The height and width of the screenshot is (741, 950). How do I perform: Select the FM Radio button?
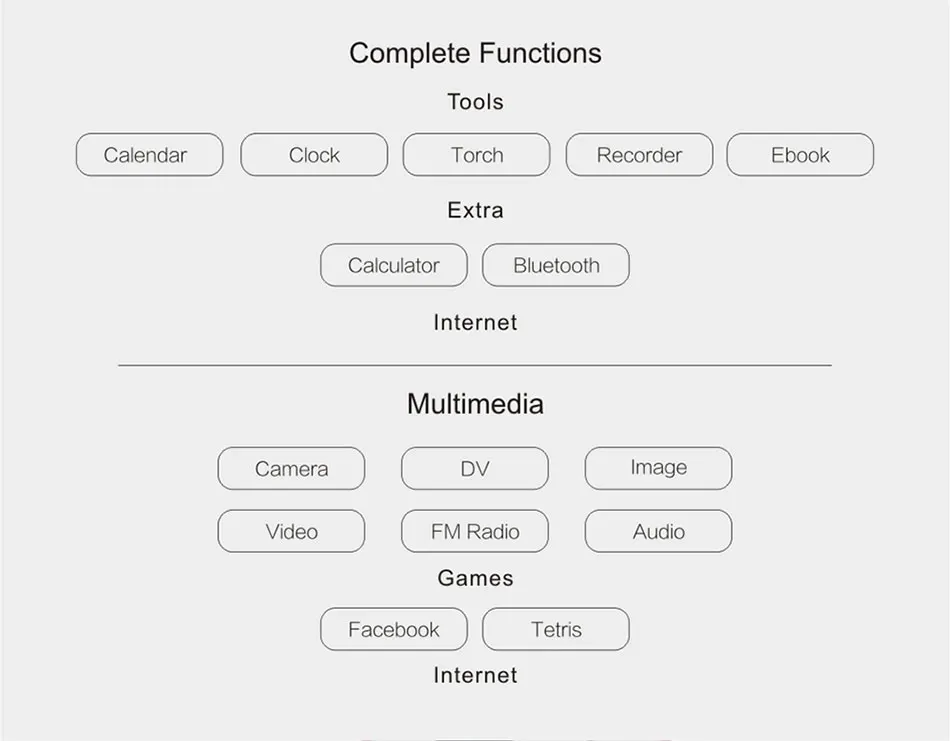475,531
